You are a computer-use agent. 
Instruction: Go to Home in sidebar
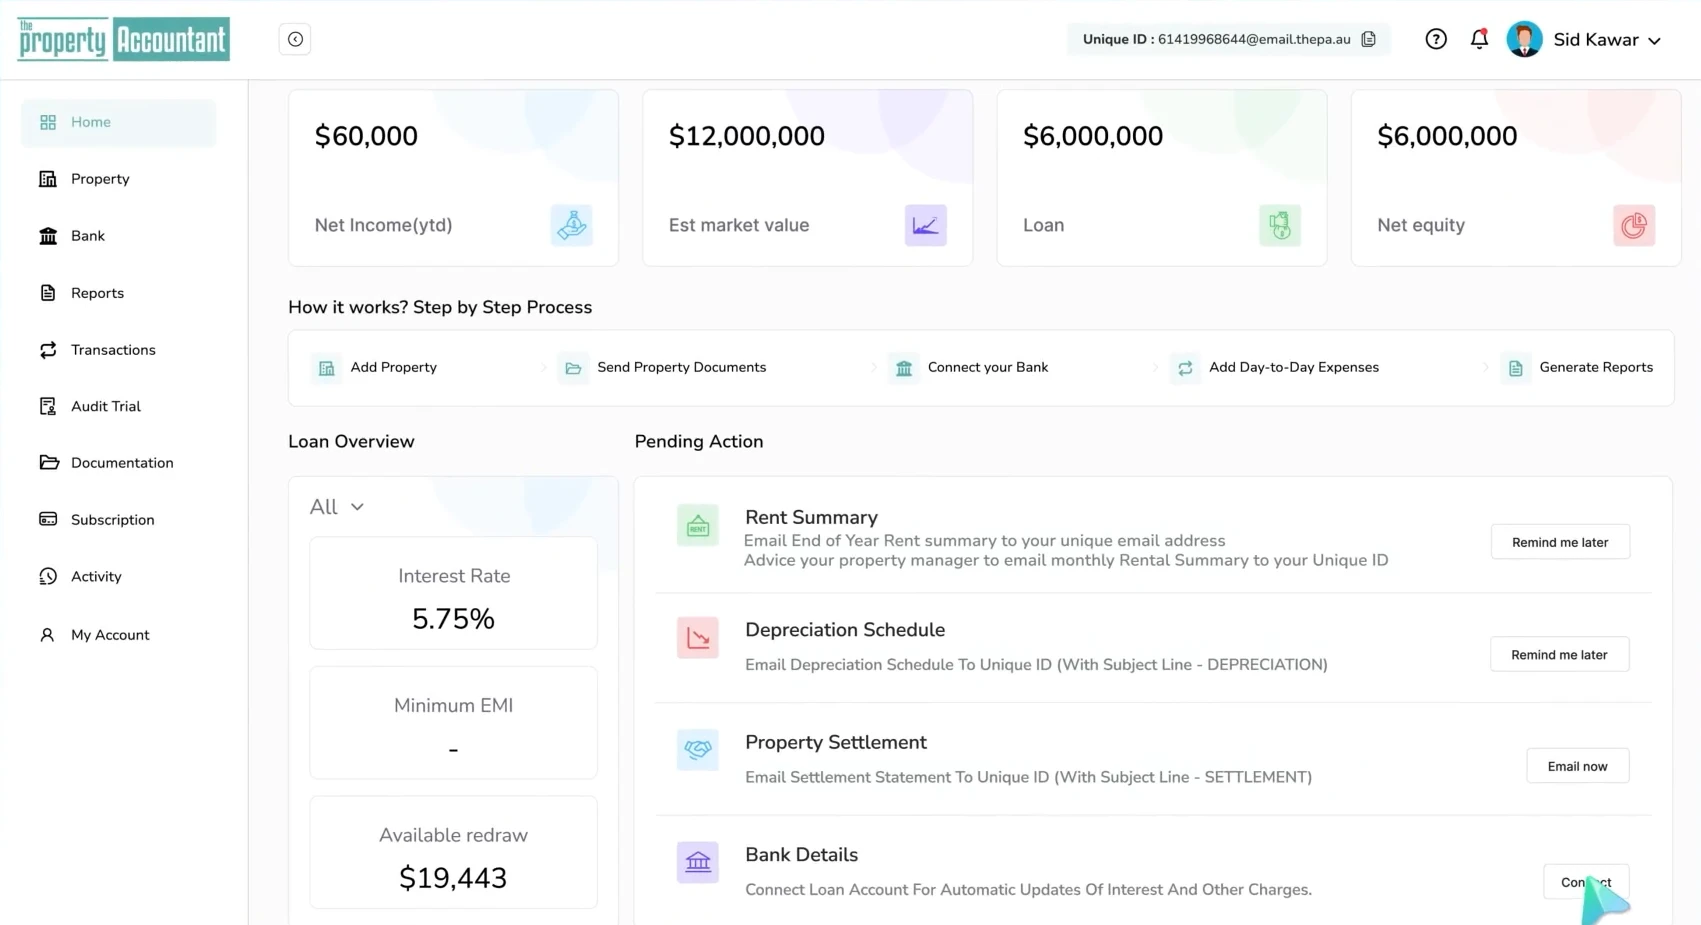(x=118, y=122)
